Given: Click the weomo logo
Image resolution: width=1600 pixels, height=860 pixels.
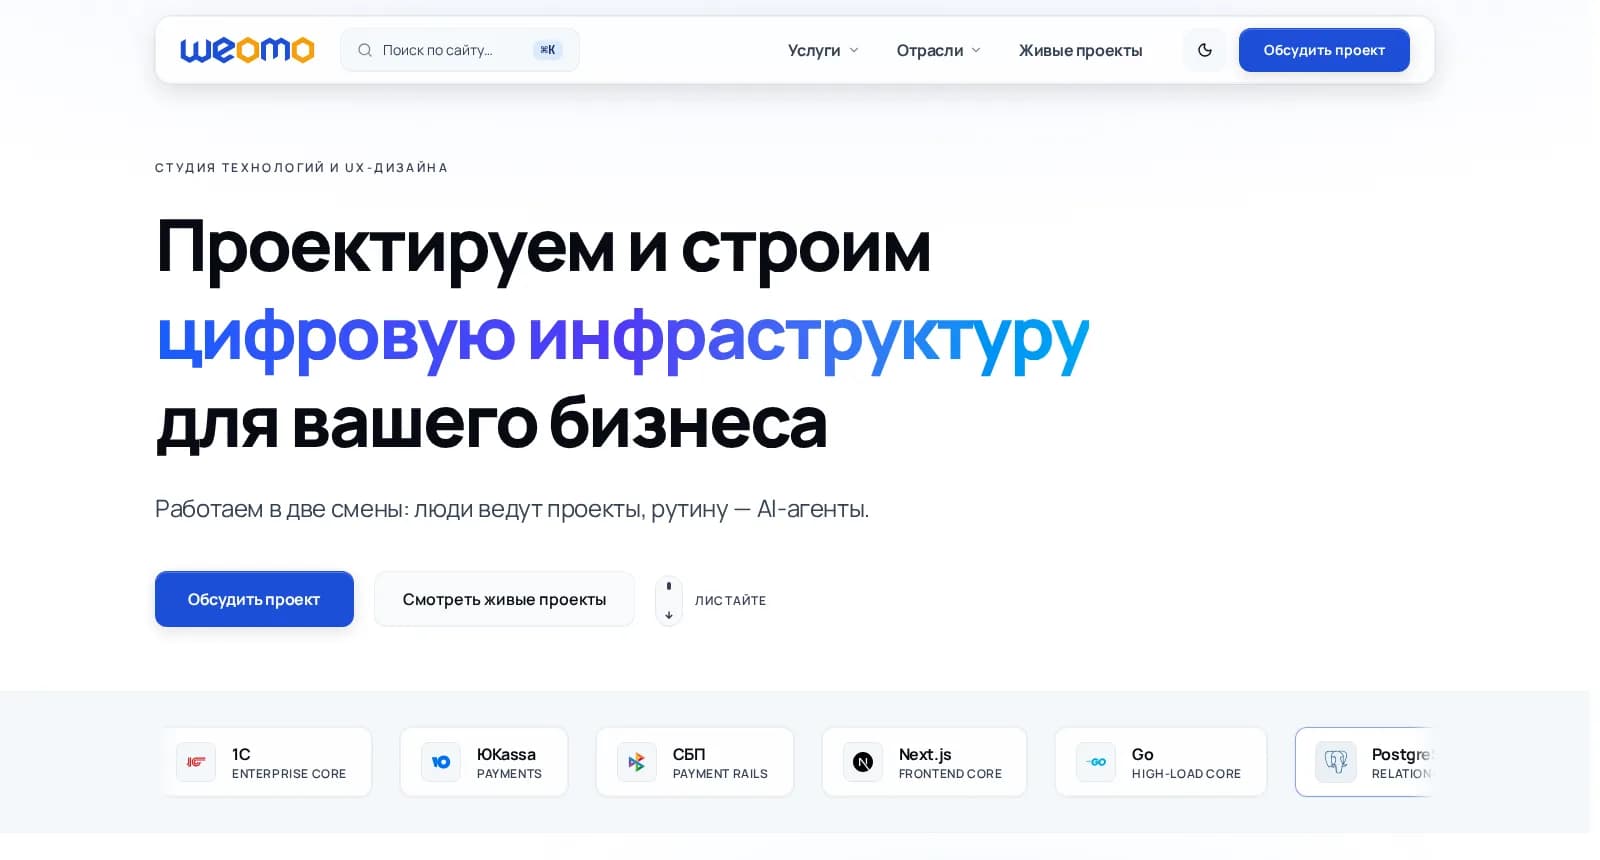Looking at the screenshot, I should [247, 49].
